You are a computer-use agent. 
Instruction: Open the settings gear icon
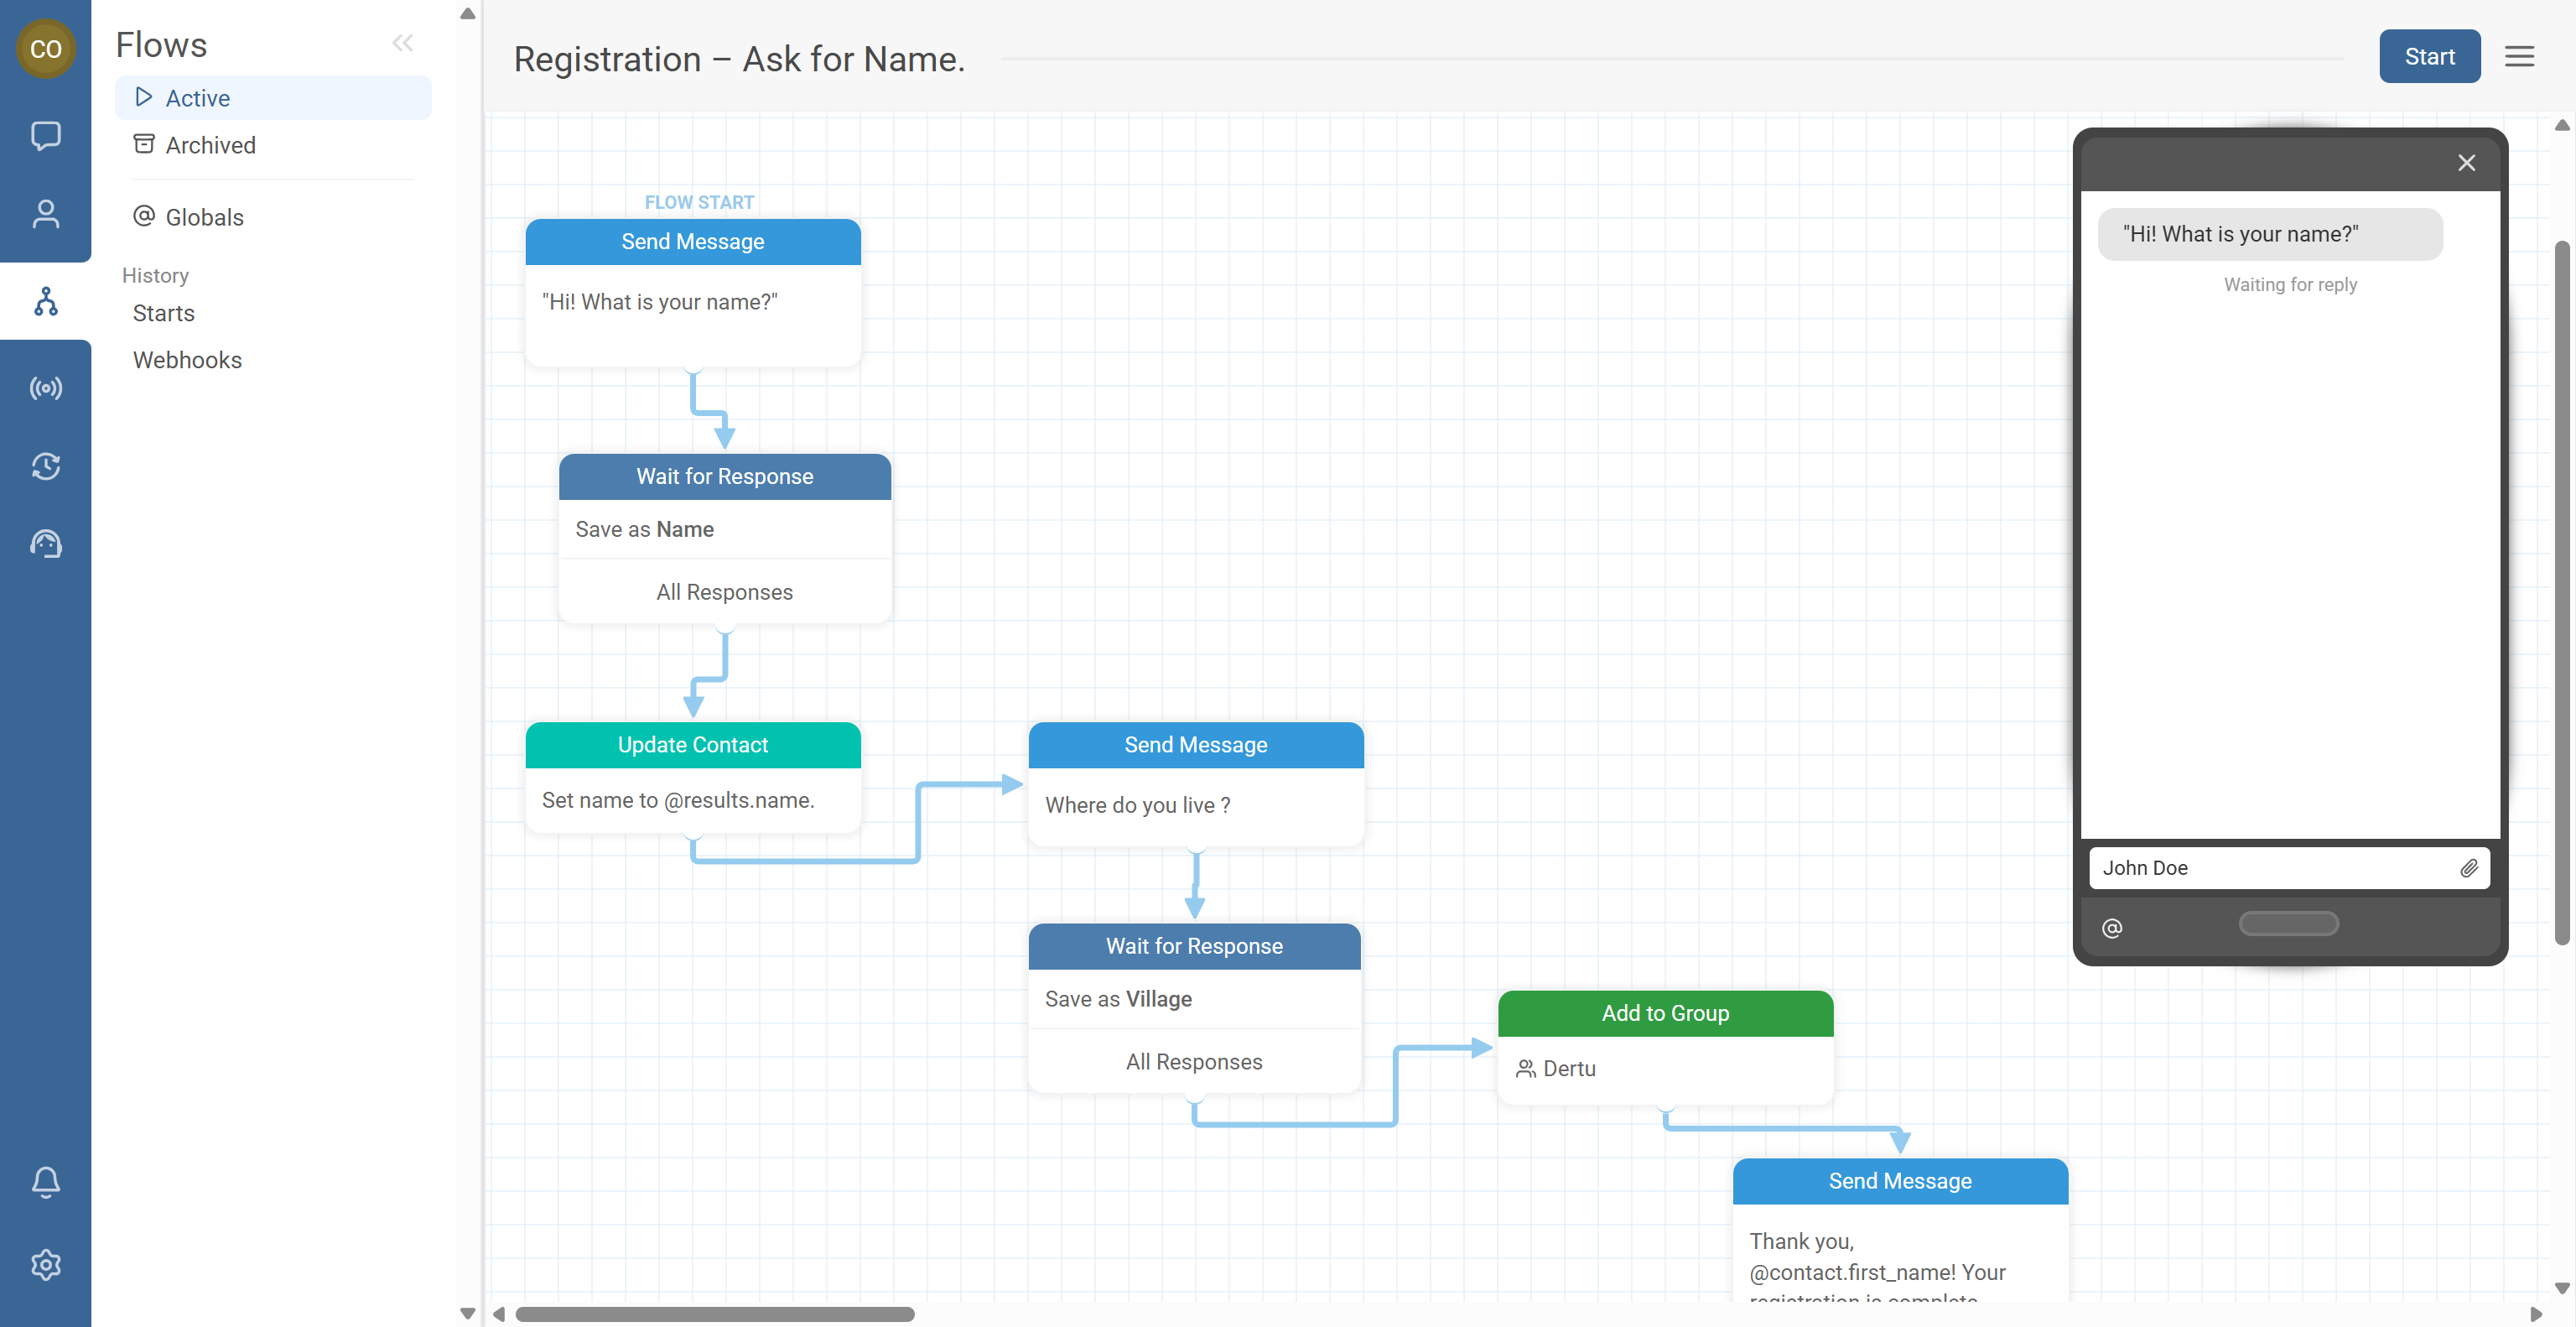pyautogui.click(x=45, y=1265)
